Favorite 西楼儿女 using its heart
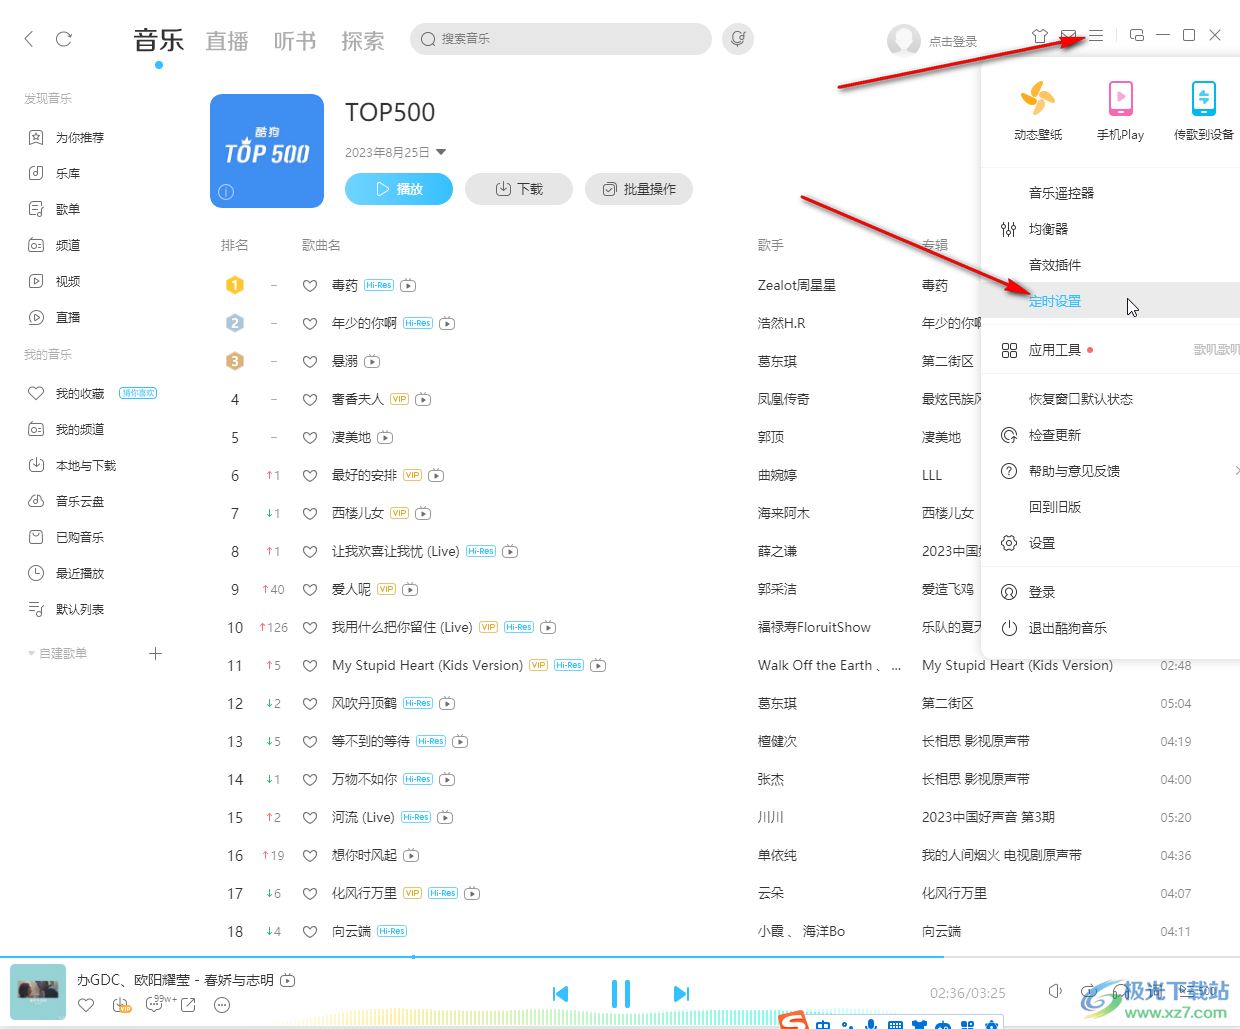 [310, 514]
